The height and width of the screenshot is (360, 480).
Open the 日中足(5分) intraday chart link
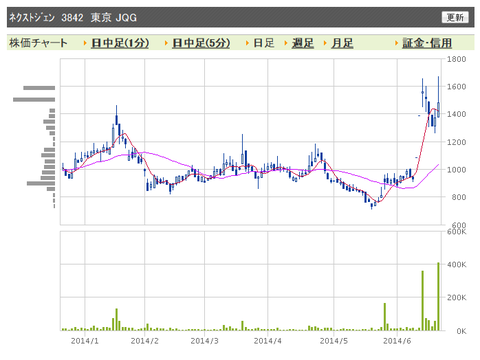(201, 43)
